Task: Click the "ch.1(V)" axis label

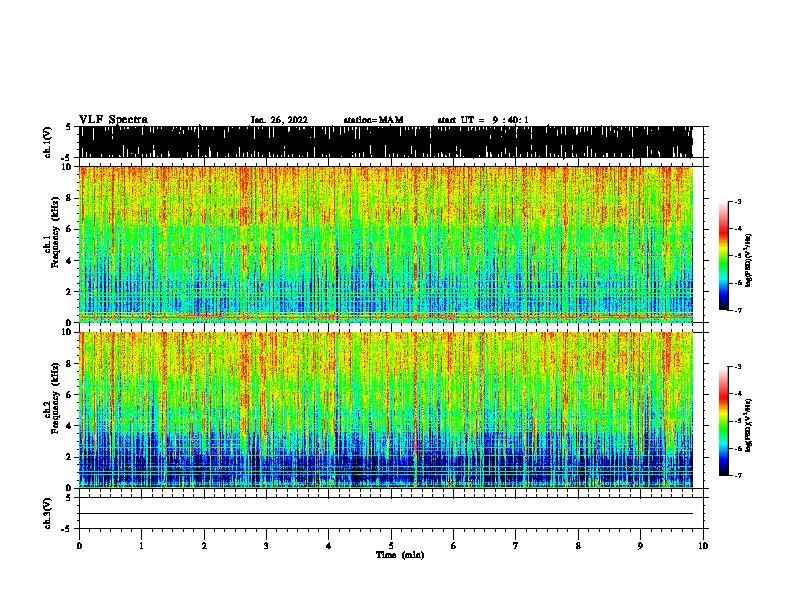Action: tap(48, 142)
